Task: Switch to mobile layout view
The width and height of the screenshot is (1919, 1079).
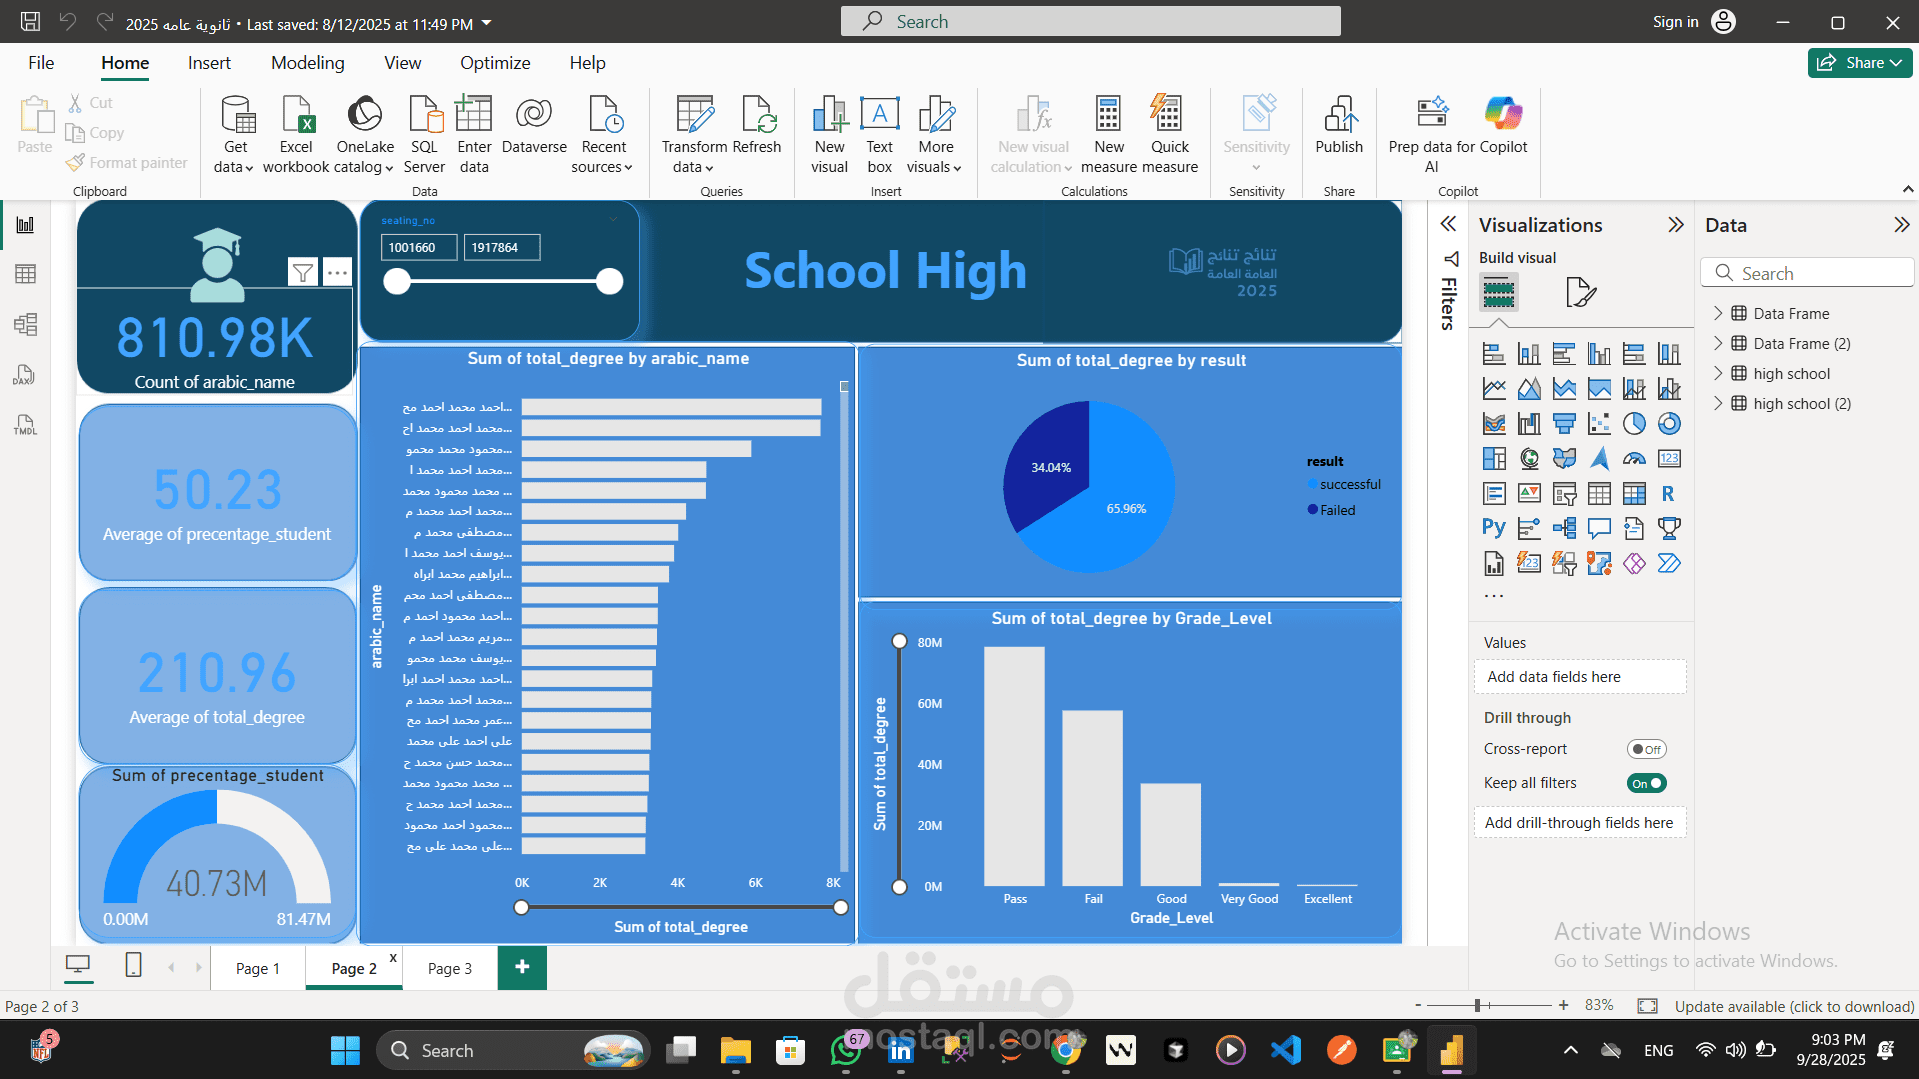Action: coord(133,965)
